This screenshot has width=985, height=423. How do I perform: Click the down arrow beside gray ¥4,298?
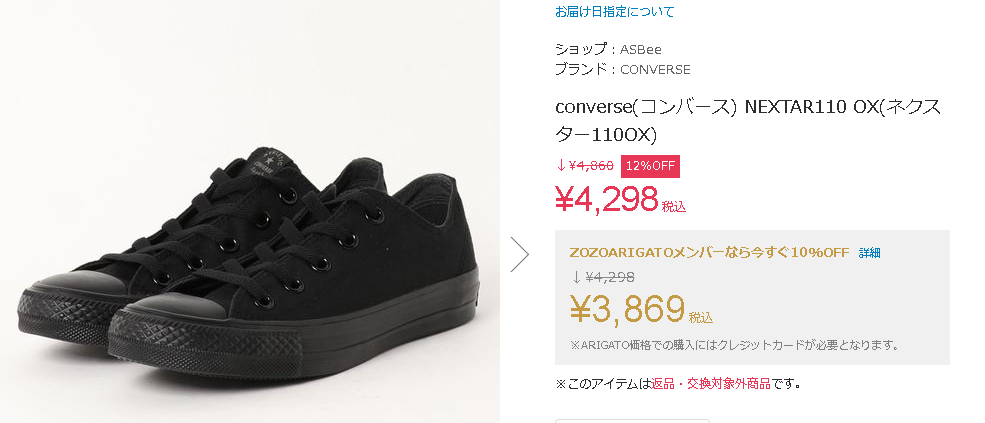tap(576, 278)
